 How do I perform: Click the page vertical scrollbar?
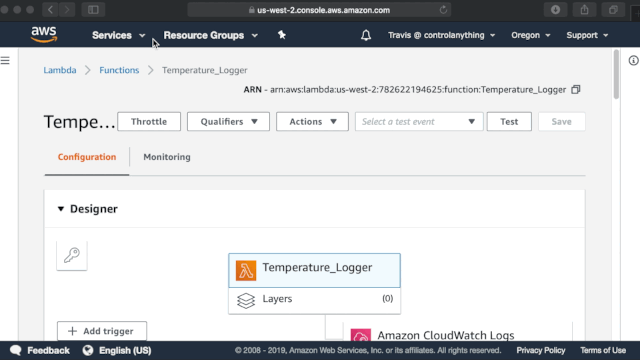click(x=616, y=74)
